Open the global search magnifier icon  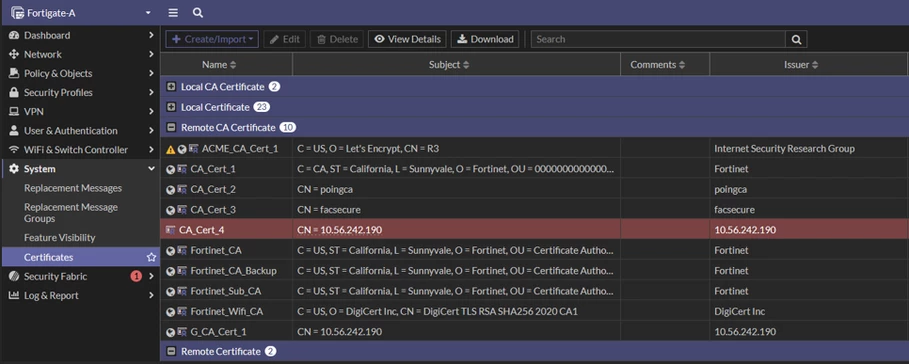pos(198,13)
